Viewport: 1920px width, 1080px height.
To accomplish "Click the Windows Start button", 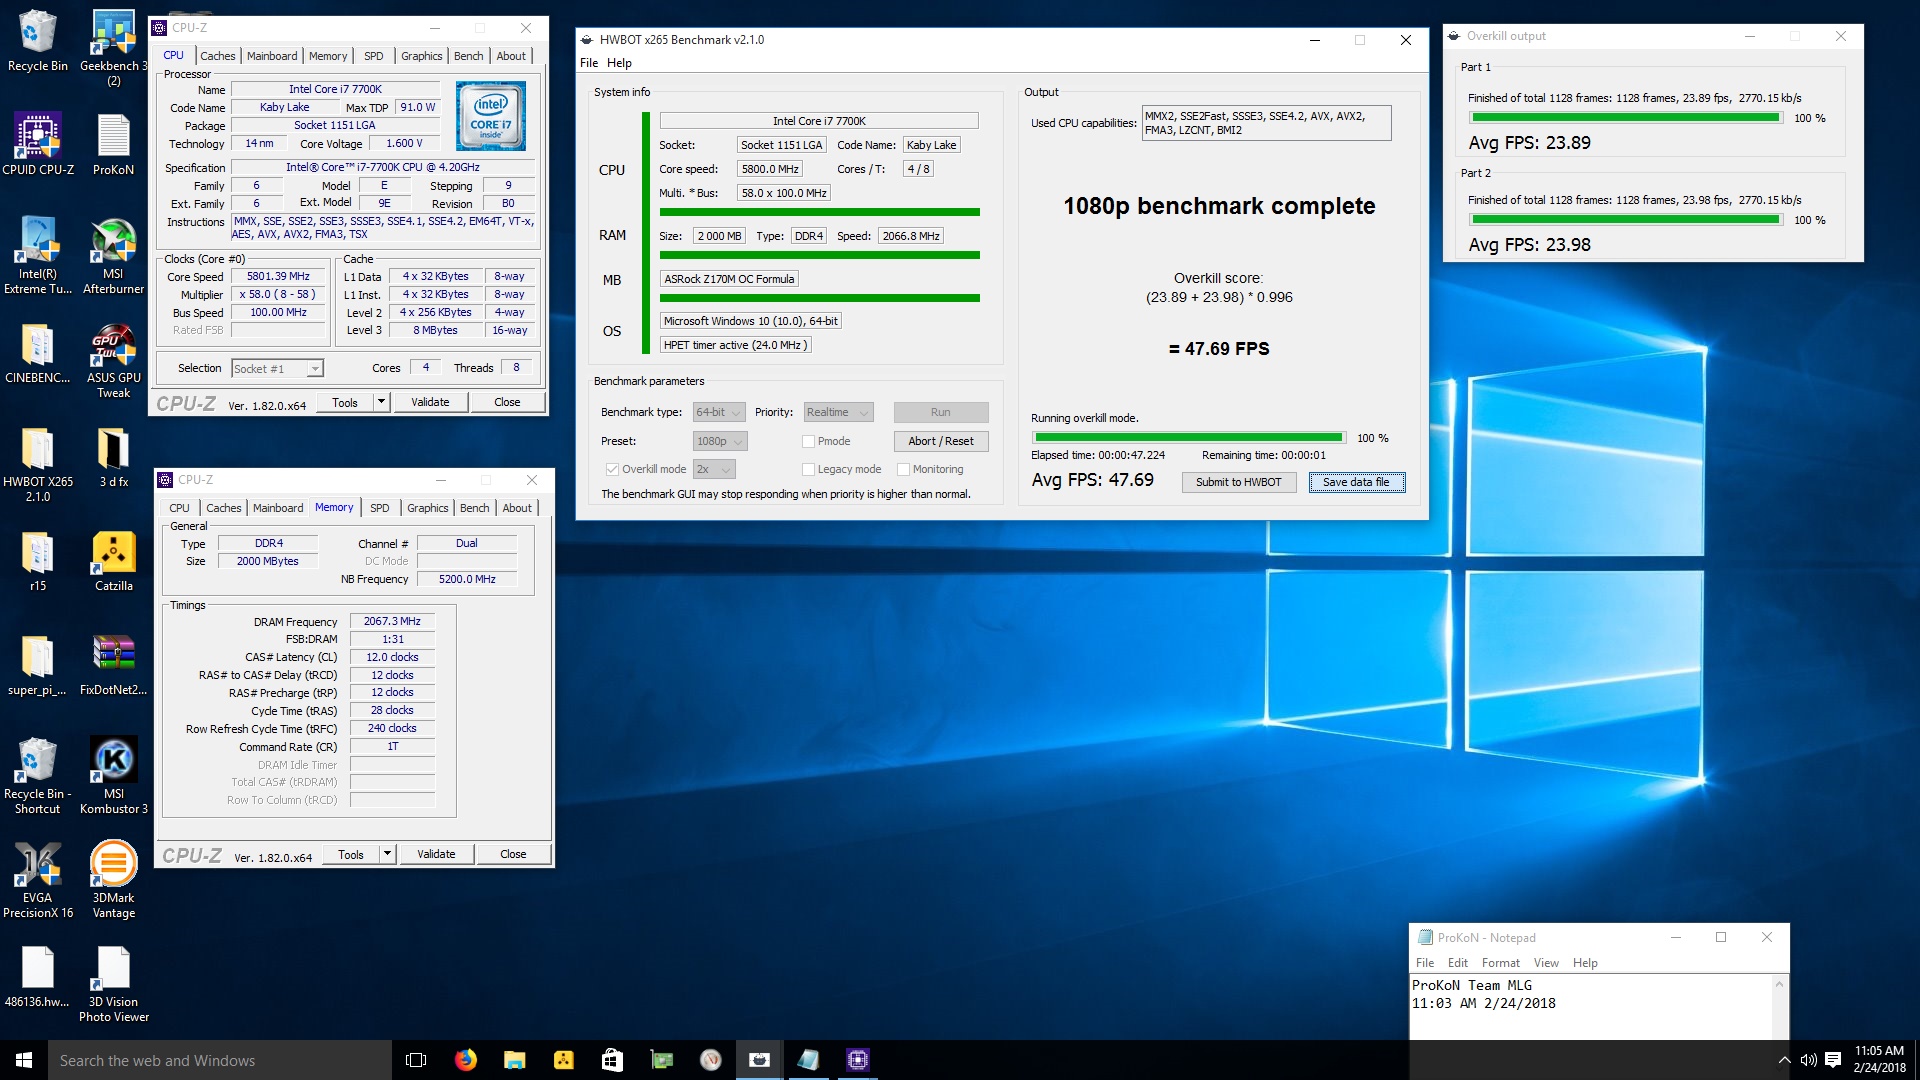I will [x=24, y=1060].
